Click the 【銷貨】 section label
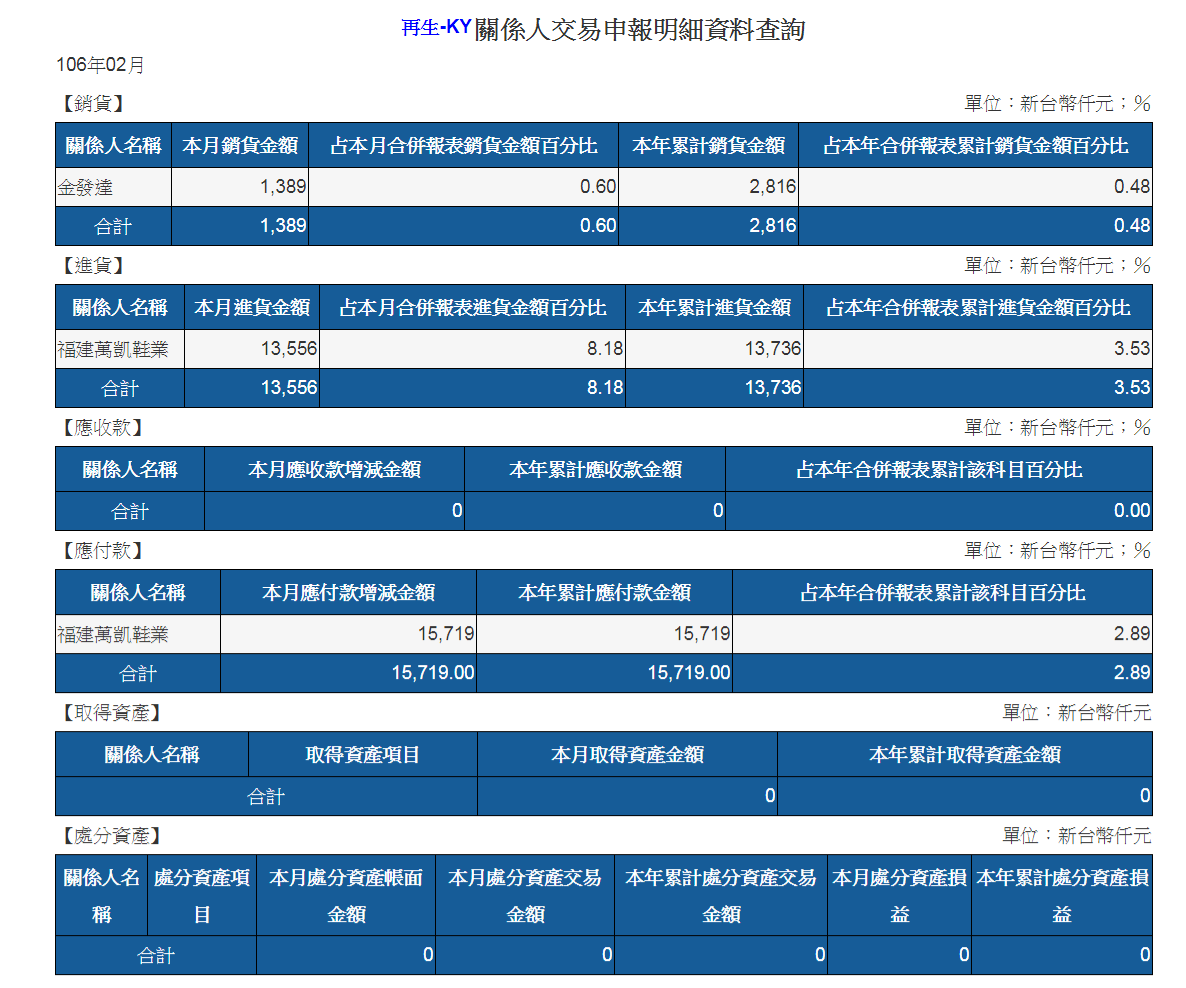Image resolution: width=1186 pixels, height=988 pixels. [x=92, y=104]
